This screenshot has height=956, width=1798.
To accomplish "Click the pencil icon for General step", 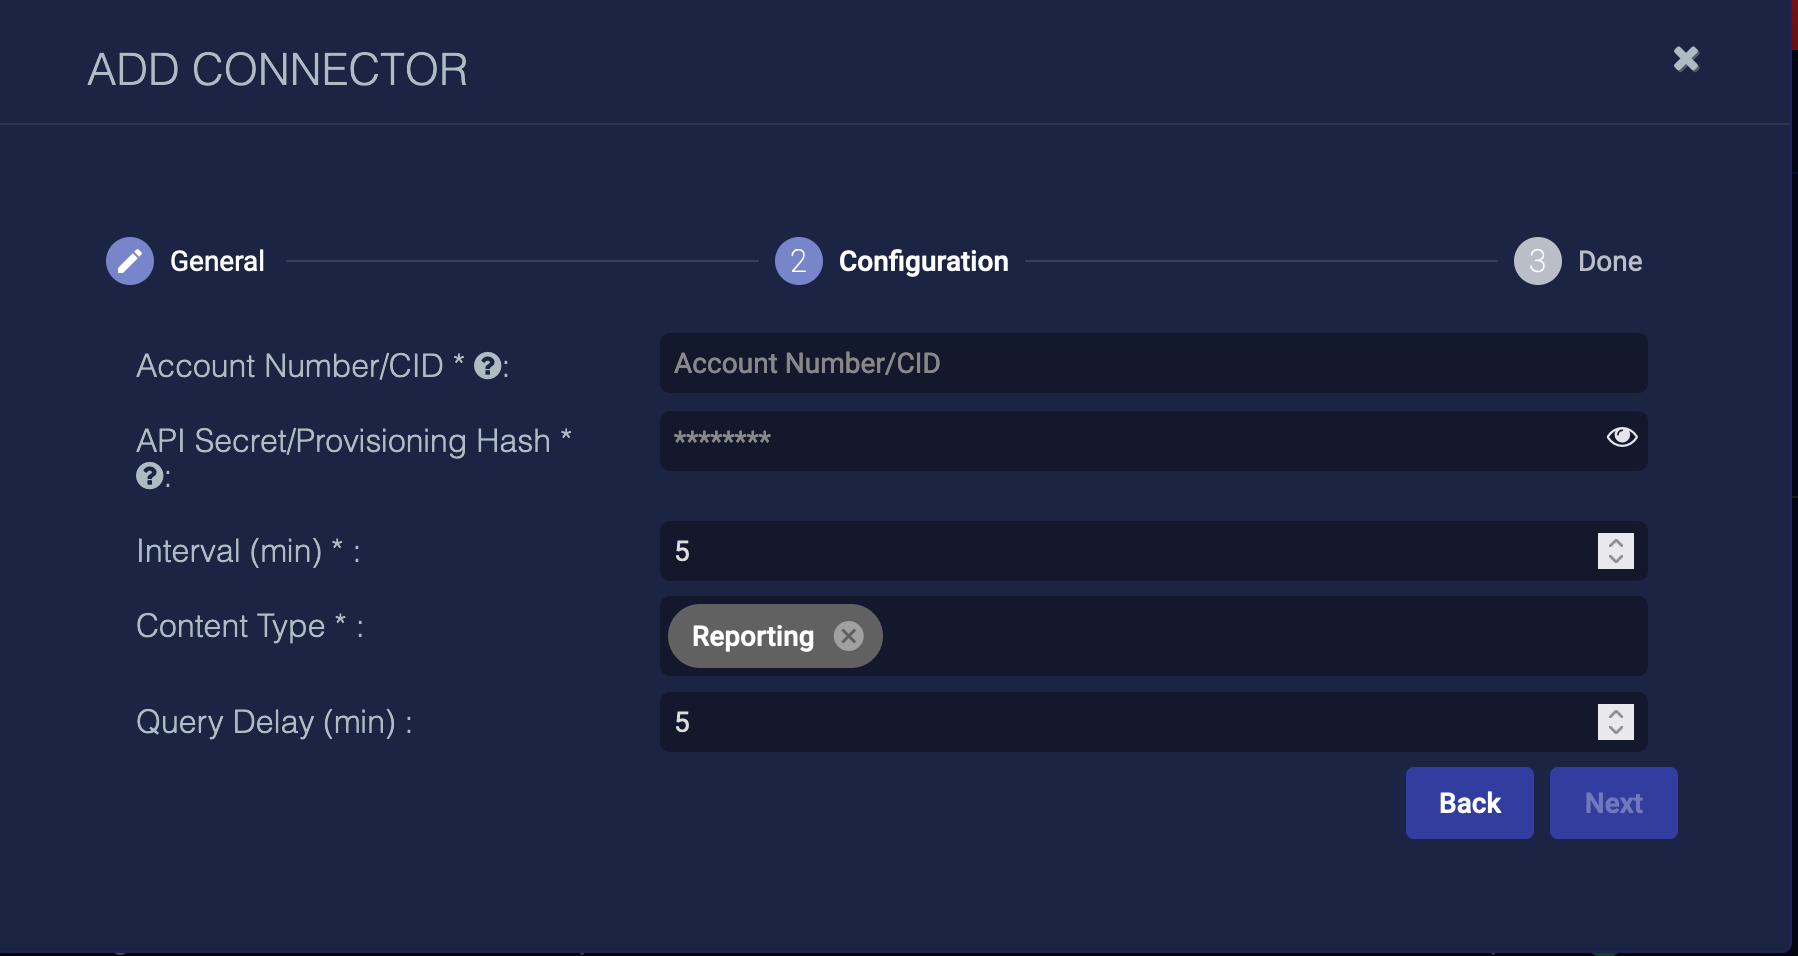I will pos(130,261).
